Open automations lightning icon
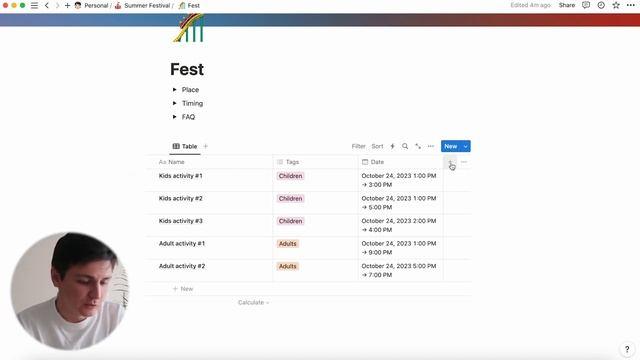The width and height of the screenshot is (640, 360). [x=392, y=146]
